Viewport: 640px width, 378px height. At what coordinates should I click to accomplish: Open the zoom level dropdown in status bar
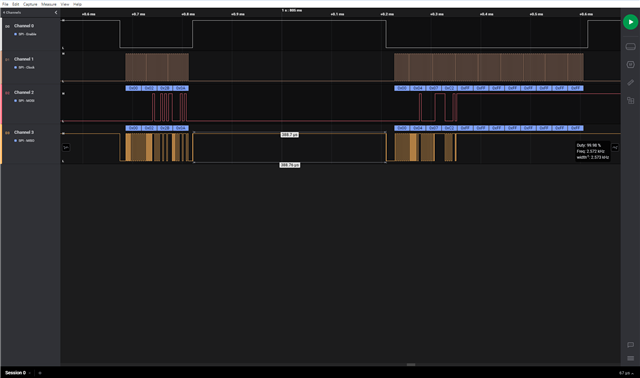click(626, 373)
